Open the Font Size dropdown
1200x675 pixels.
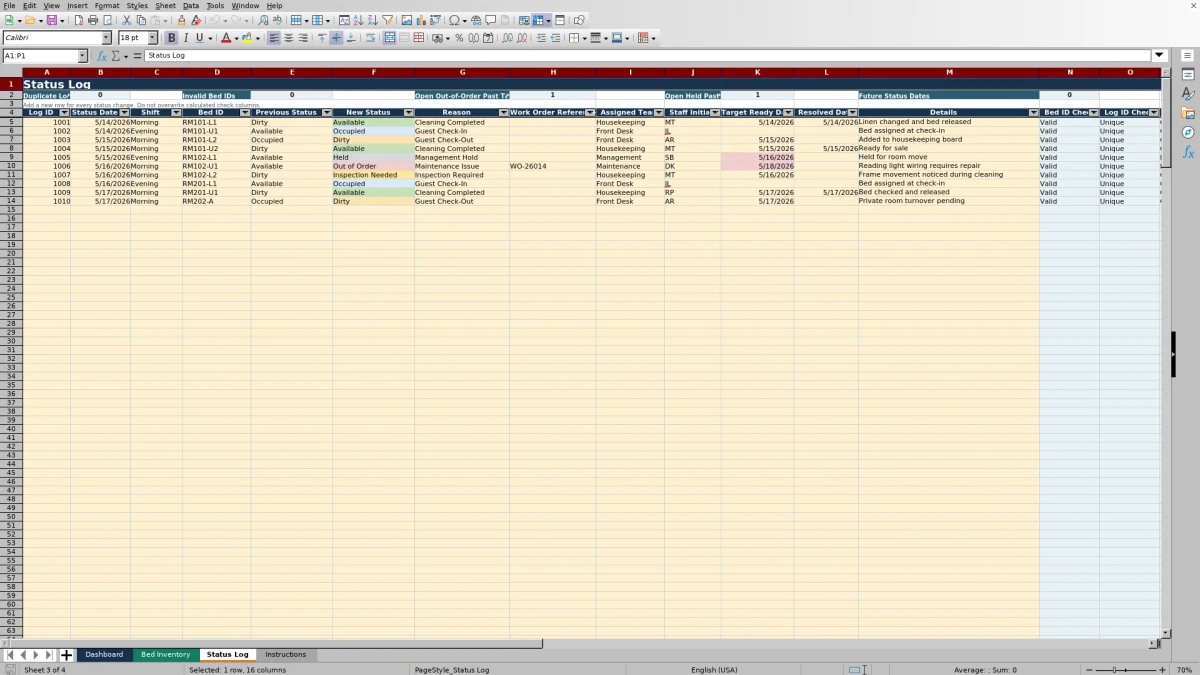pos(153,38)
